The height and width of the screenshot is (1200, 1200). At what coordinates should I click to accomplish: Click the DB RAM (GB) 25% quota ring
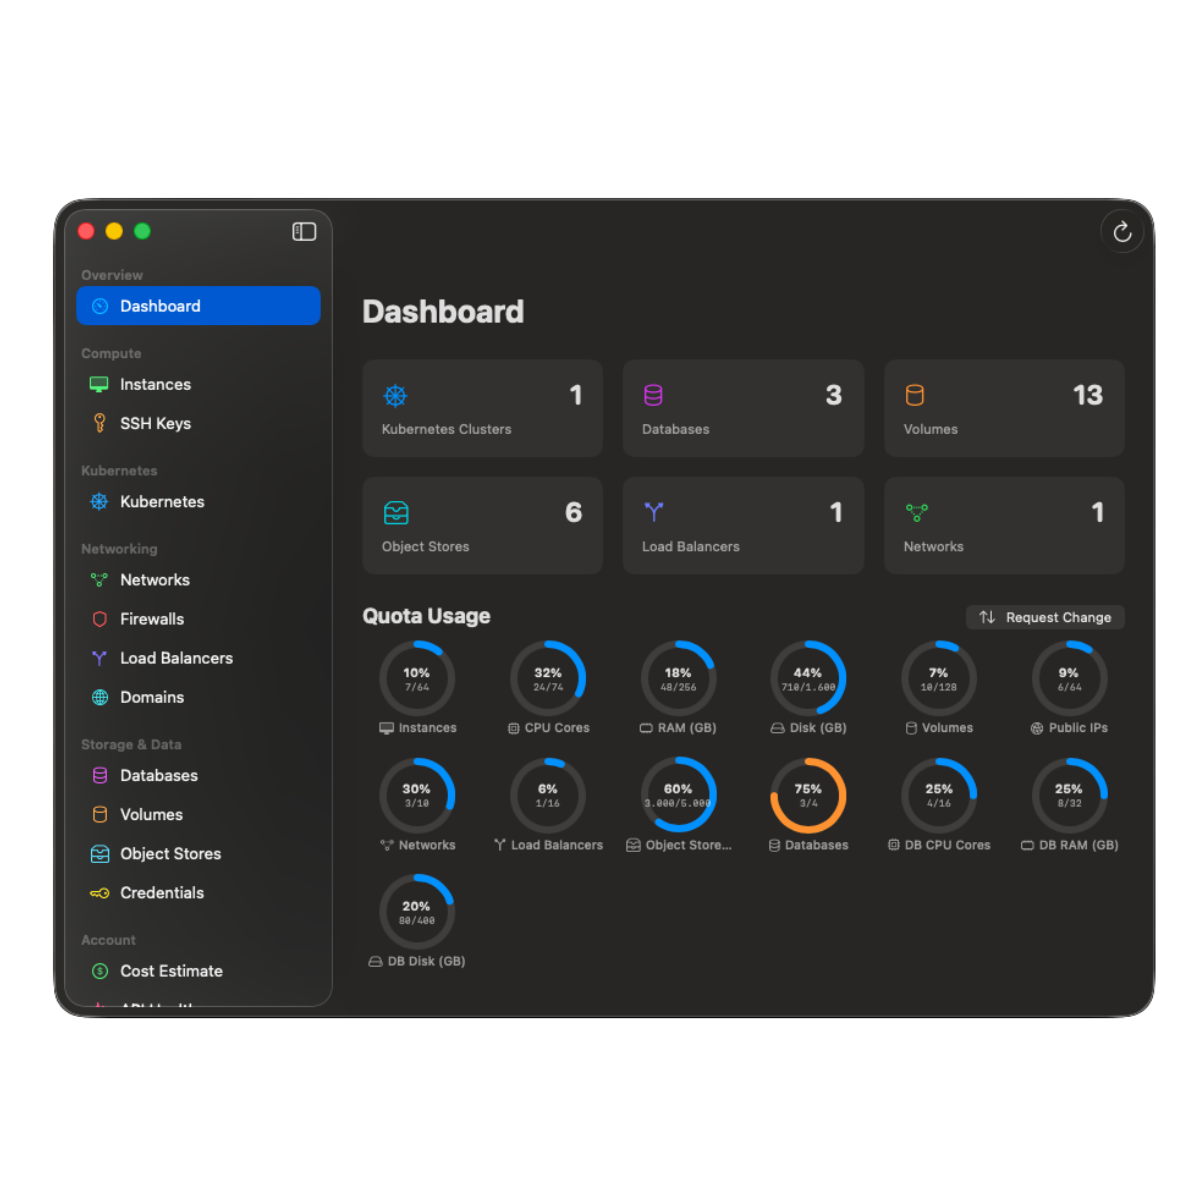(x=1069, y=795)
